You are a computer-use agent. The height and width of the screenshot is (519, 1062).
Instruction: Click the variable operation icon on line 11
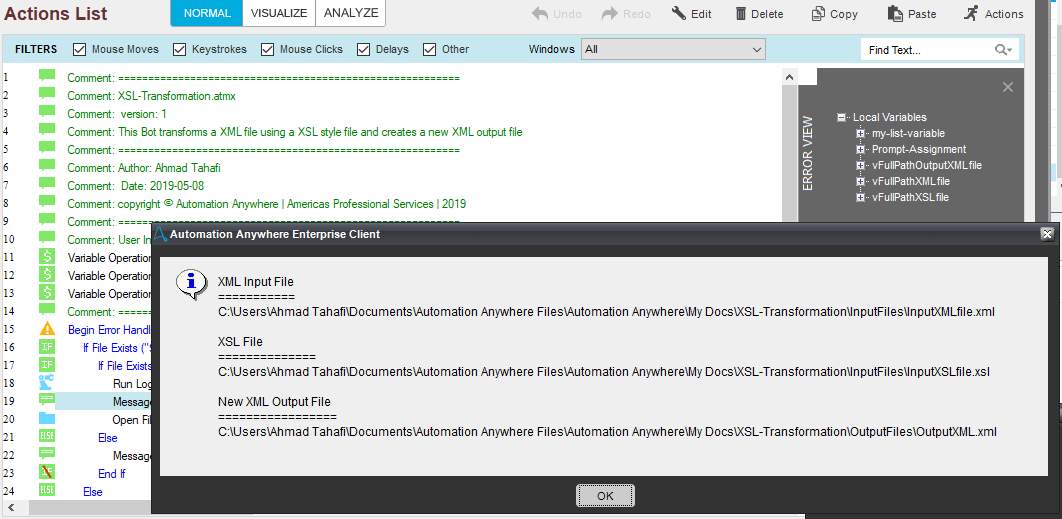tap(47, 257)
